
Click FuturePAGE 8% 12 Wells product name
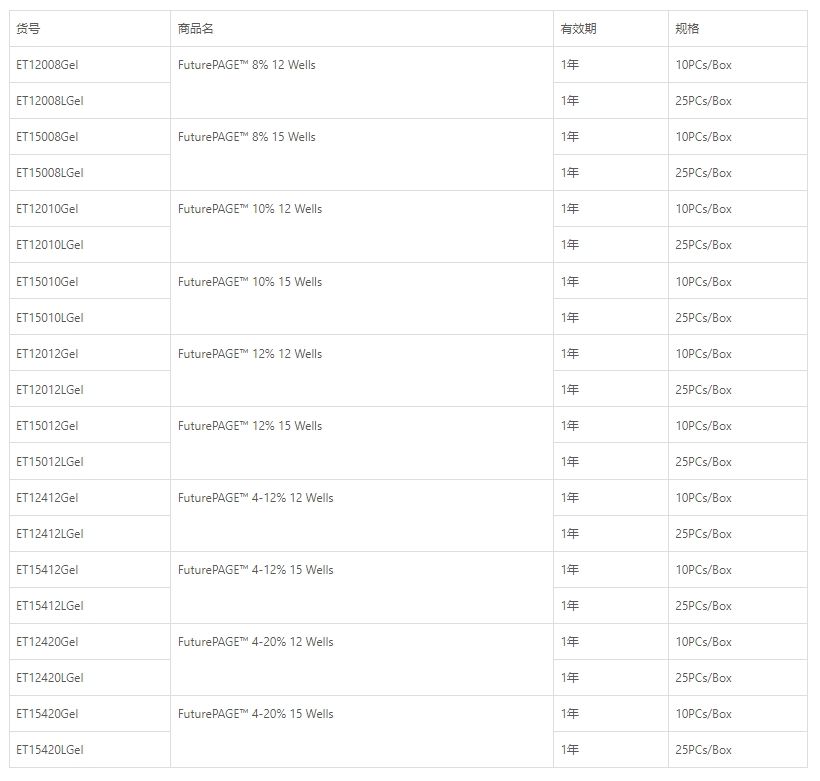coord(247,65)
